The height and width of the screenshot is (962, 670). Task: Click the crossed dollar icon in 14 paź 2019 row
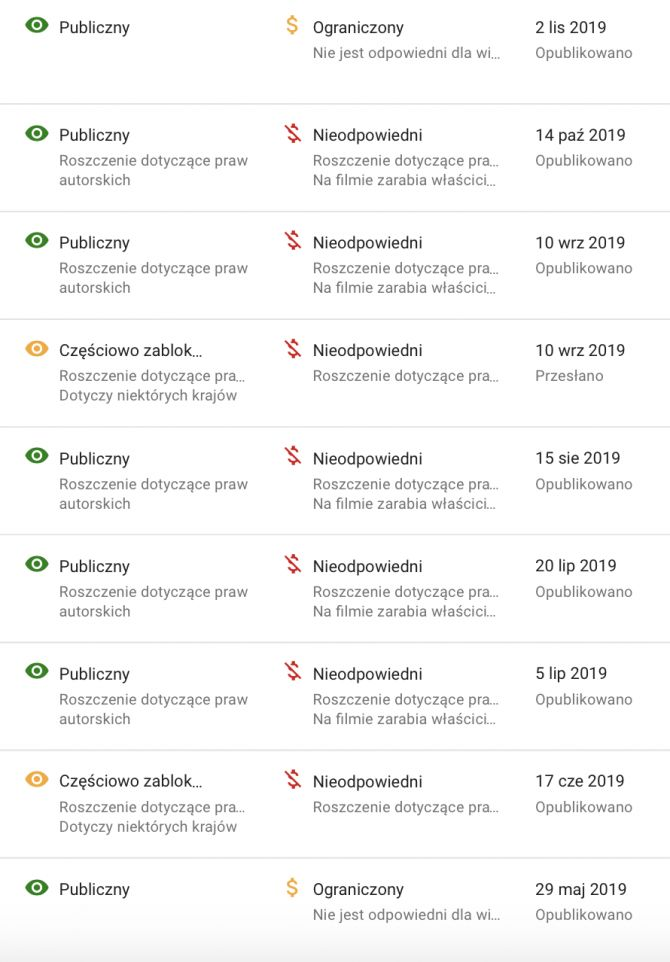[x=292, y=133]
